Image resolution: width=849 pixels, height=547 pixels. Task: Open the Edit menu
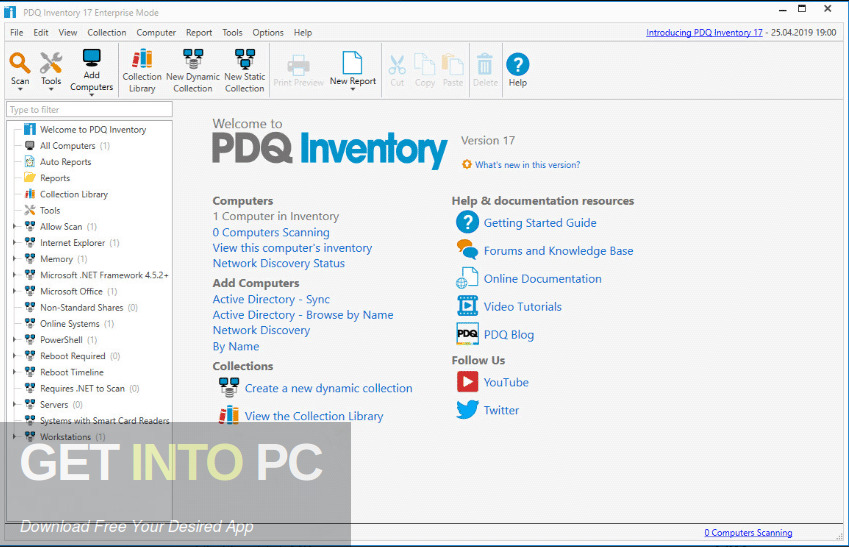(x=41, y=32)
